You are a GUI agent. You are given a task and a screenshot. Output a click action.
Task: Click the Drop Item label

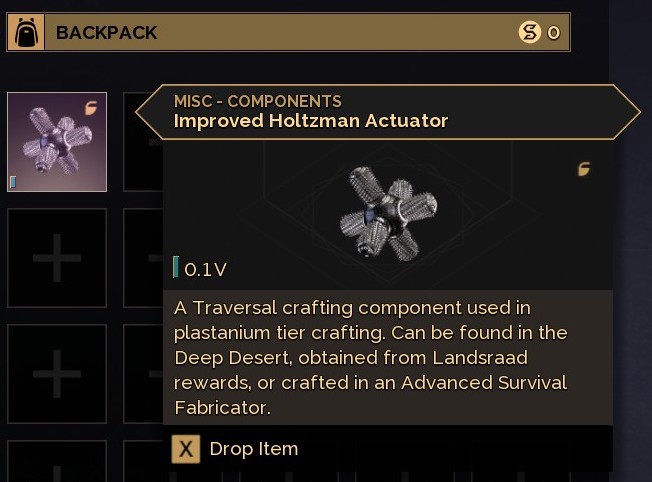(x=254, y=449)
